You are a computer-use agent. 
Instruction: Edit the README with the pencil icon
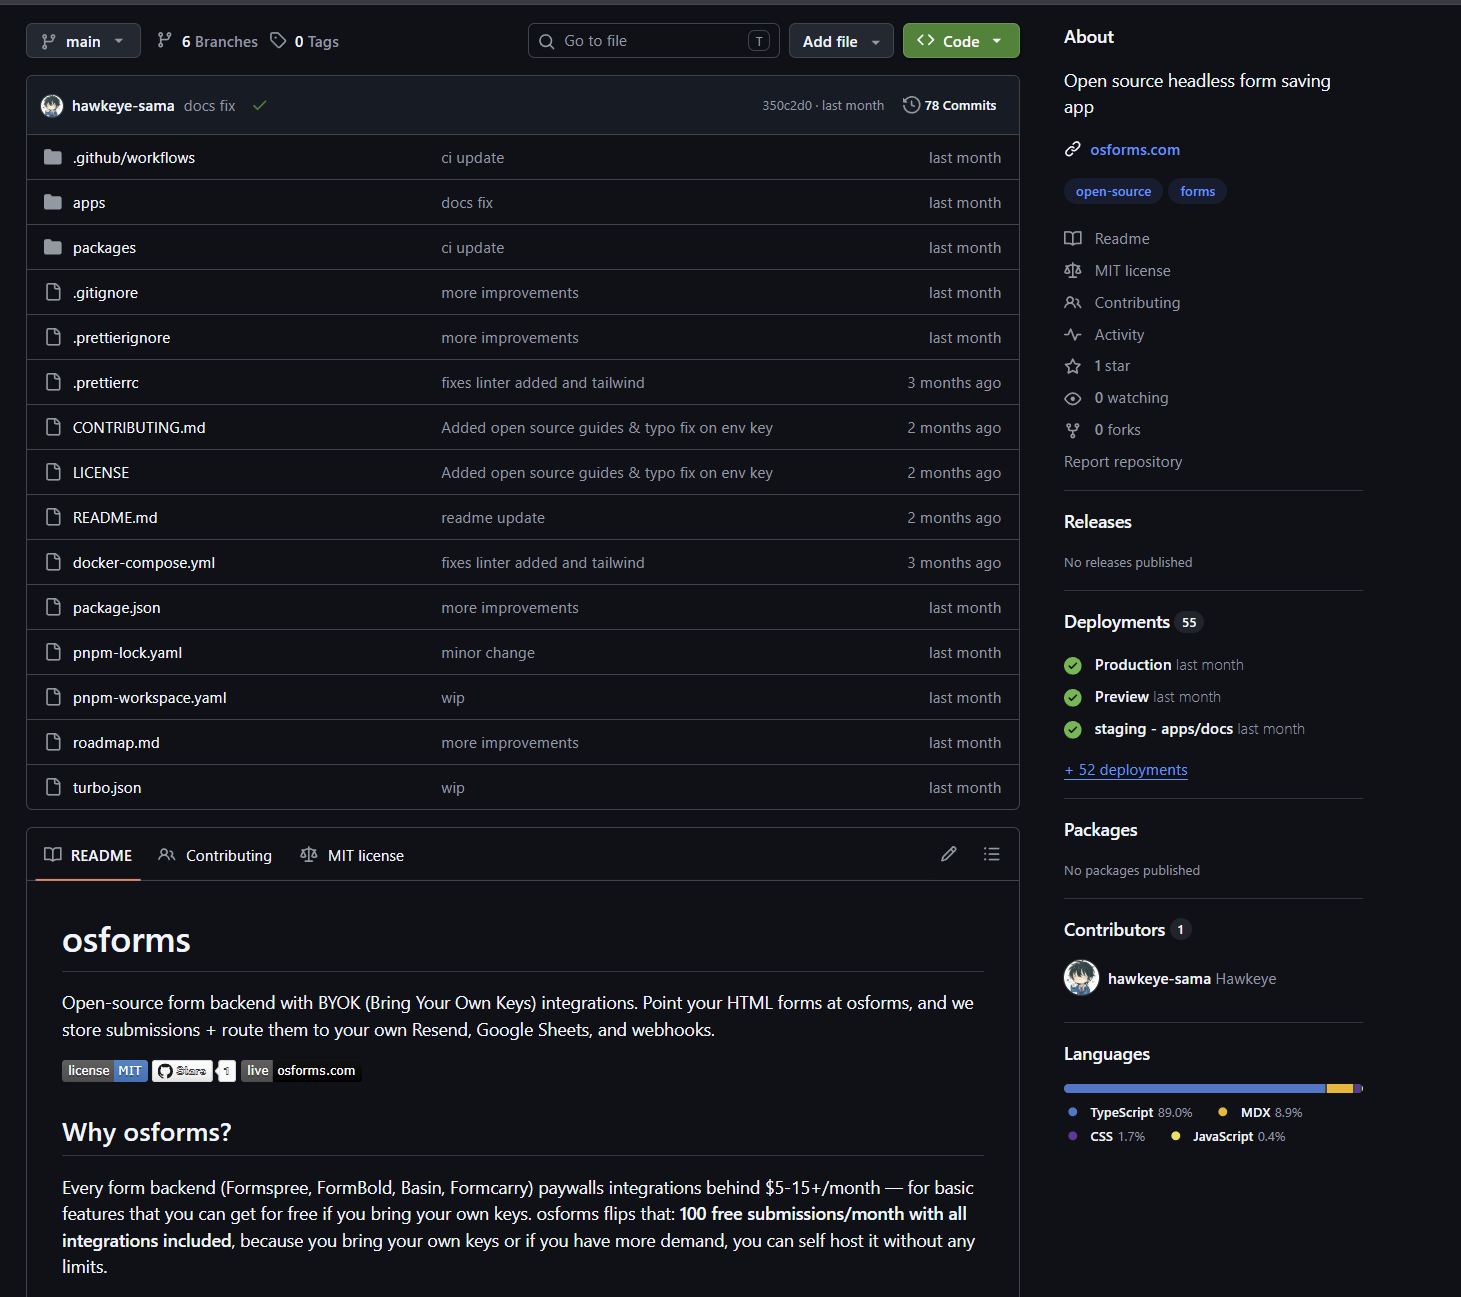click(948, 854)
